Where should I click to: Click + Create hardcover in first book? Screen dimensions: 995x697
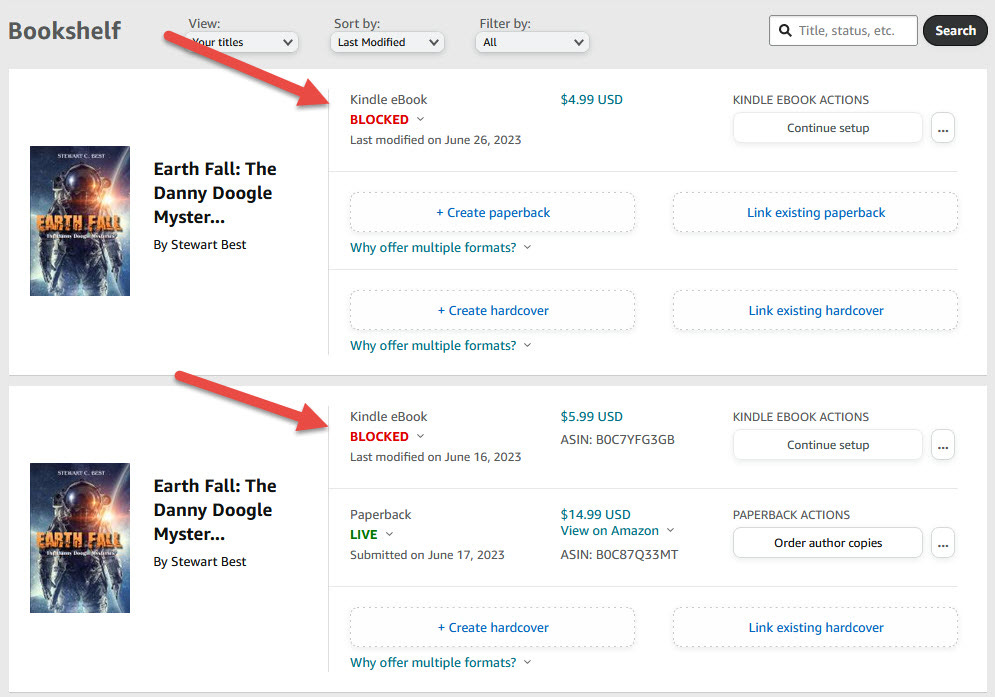pos(492,310)
